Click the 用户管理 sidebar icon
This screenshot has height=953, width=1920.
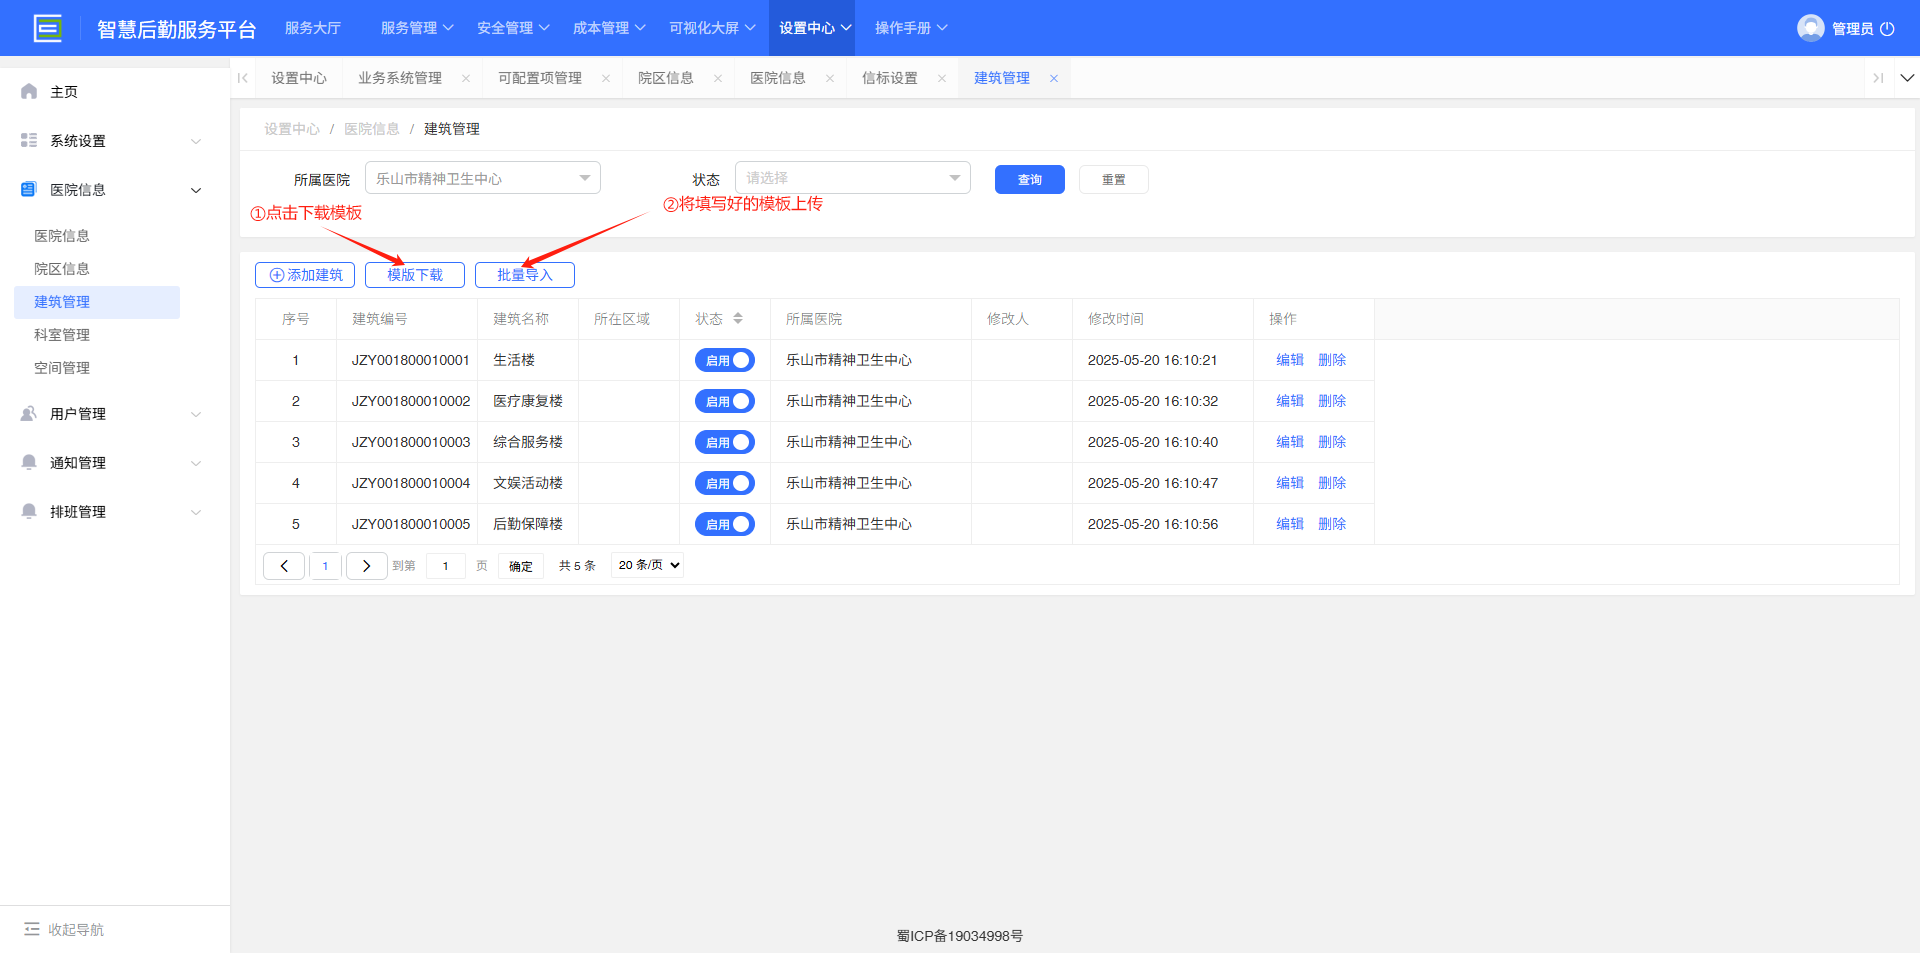click(29, 413)
